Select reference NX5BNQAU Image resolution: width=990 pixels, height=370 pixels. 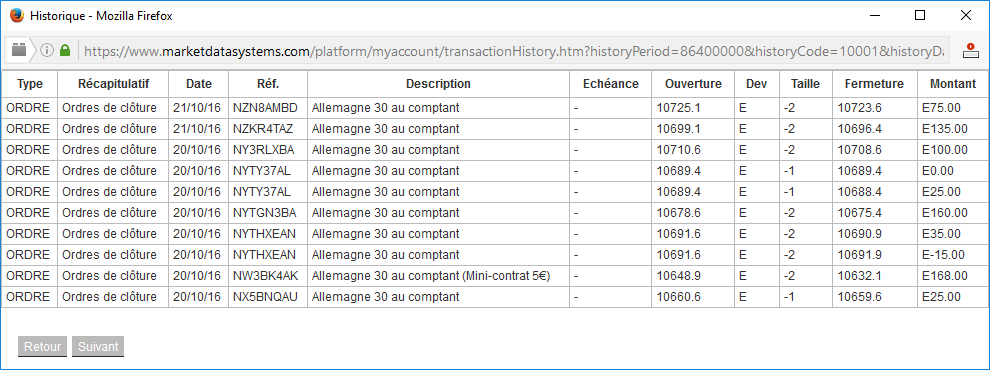click(266, 297)
